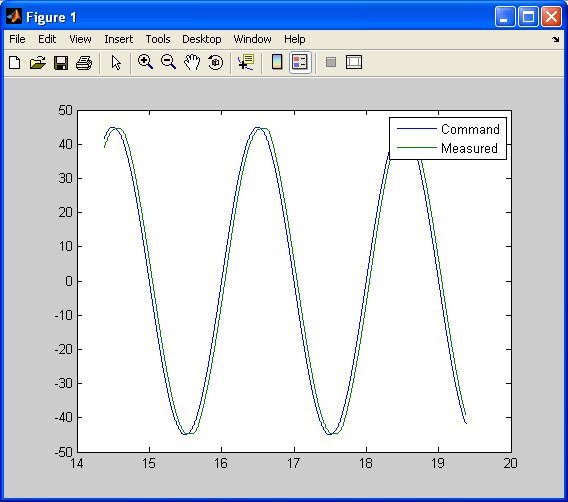This screenshot has width=568, height=502.
Task: Click the Hide Plot Tools icon
Action: [x=331, y=62]
